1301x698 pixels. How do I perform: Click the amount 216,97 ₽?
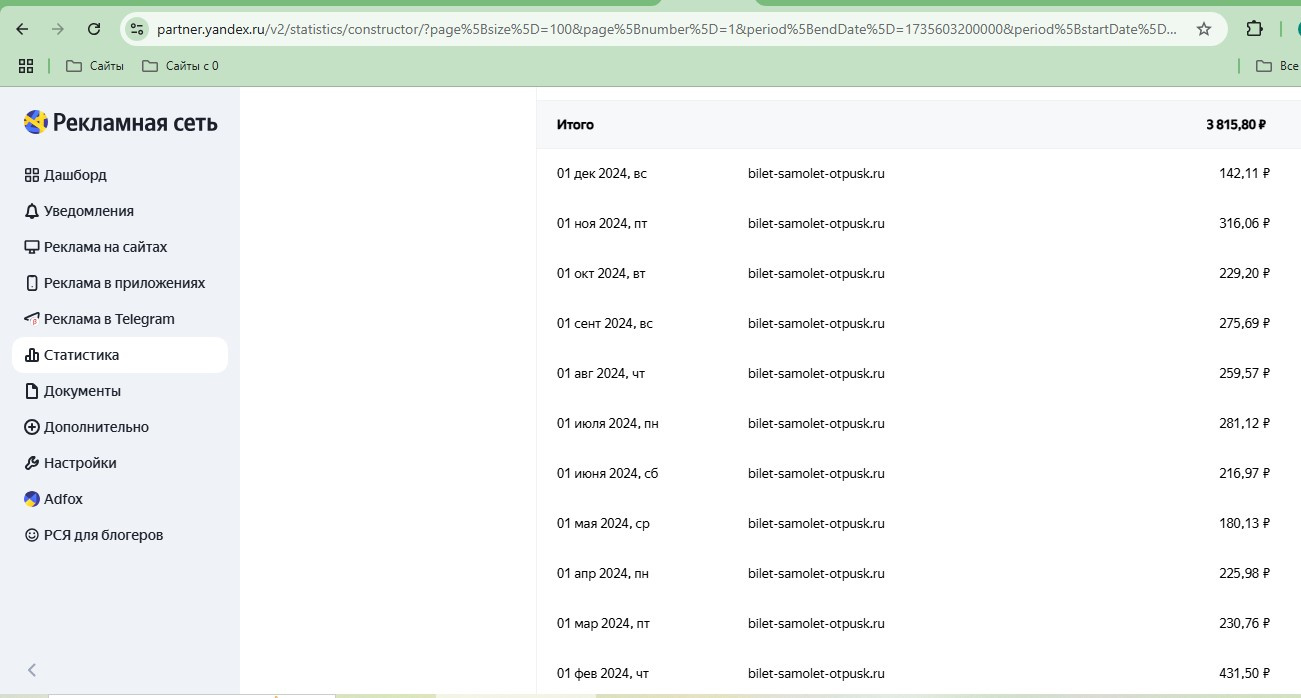coord(1244,473)
